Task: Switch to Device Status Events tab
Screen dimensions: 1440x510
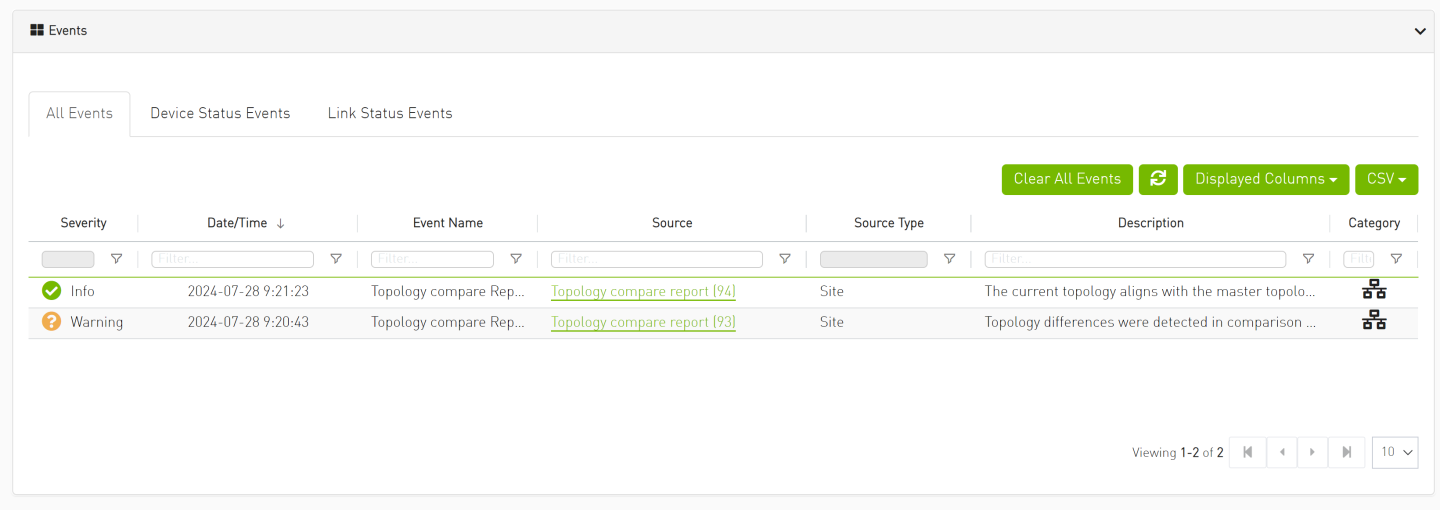Action: (220, 113)
